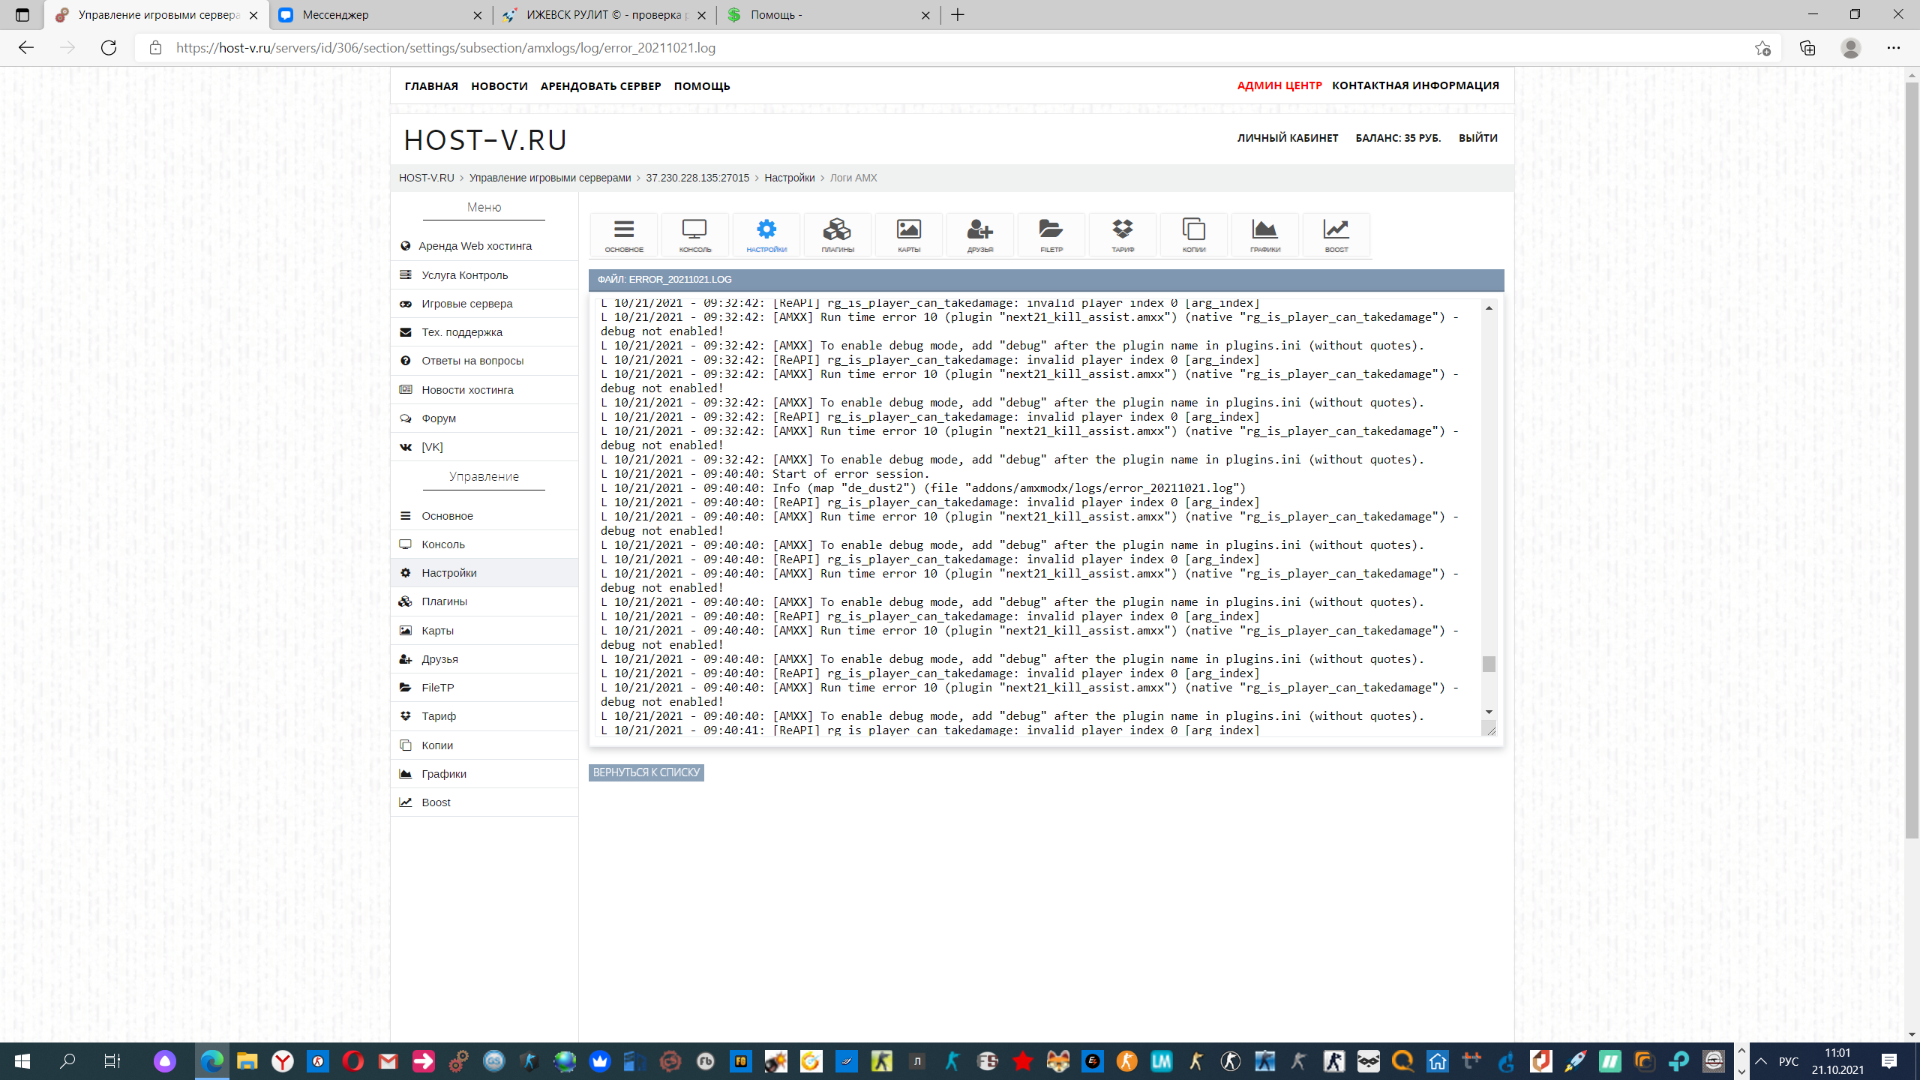This screenshot has height=1080, width=1920.
Task: Click the Основное hamburger toolbar icon
Action: click(x=624, y=235)
